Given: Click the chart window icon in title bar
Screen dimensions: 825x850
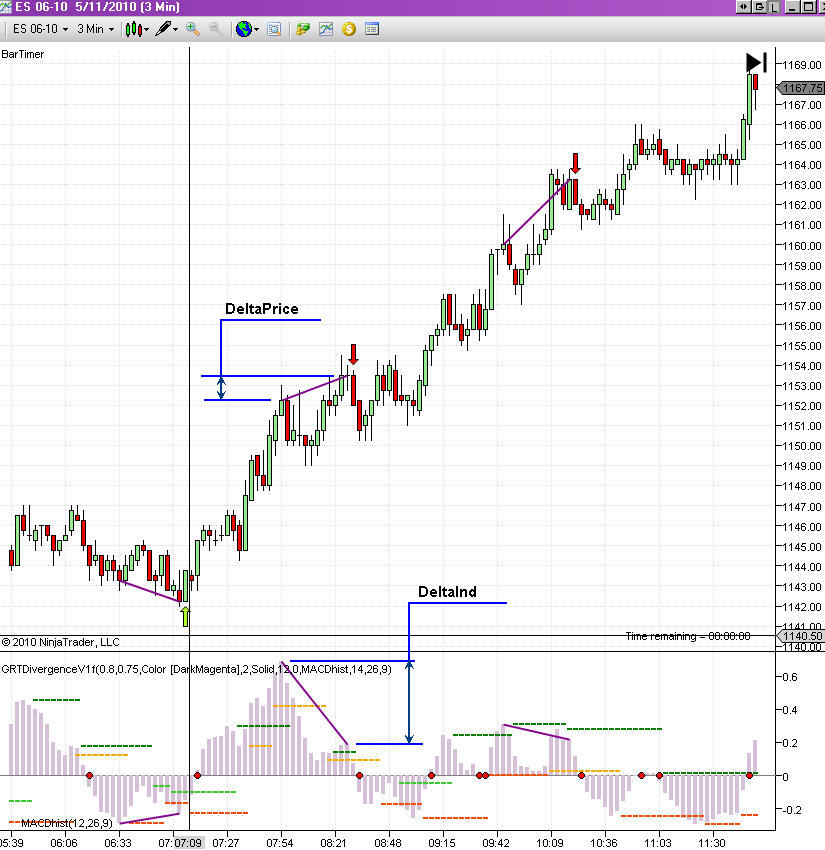Looking at the screenshot, I should click(6, 7).
